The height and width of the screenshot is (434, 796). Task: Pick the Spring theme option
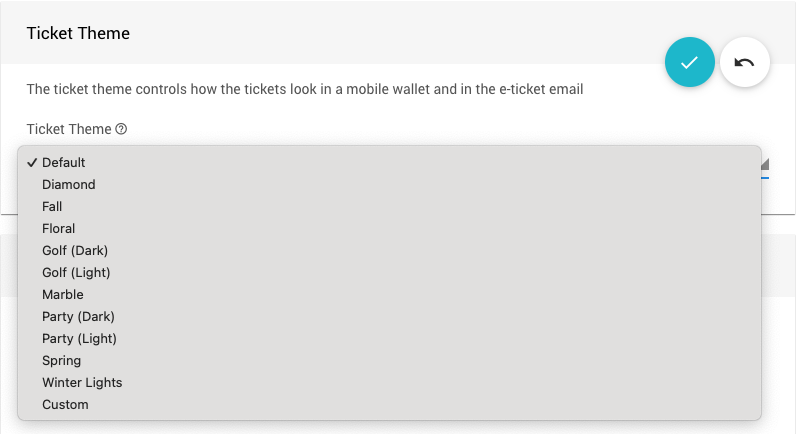point(62,360)
